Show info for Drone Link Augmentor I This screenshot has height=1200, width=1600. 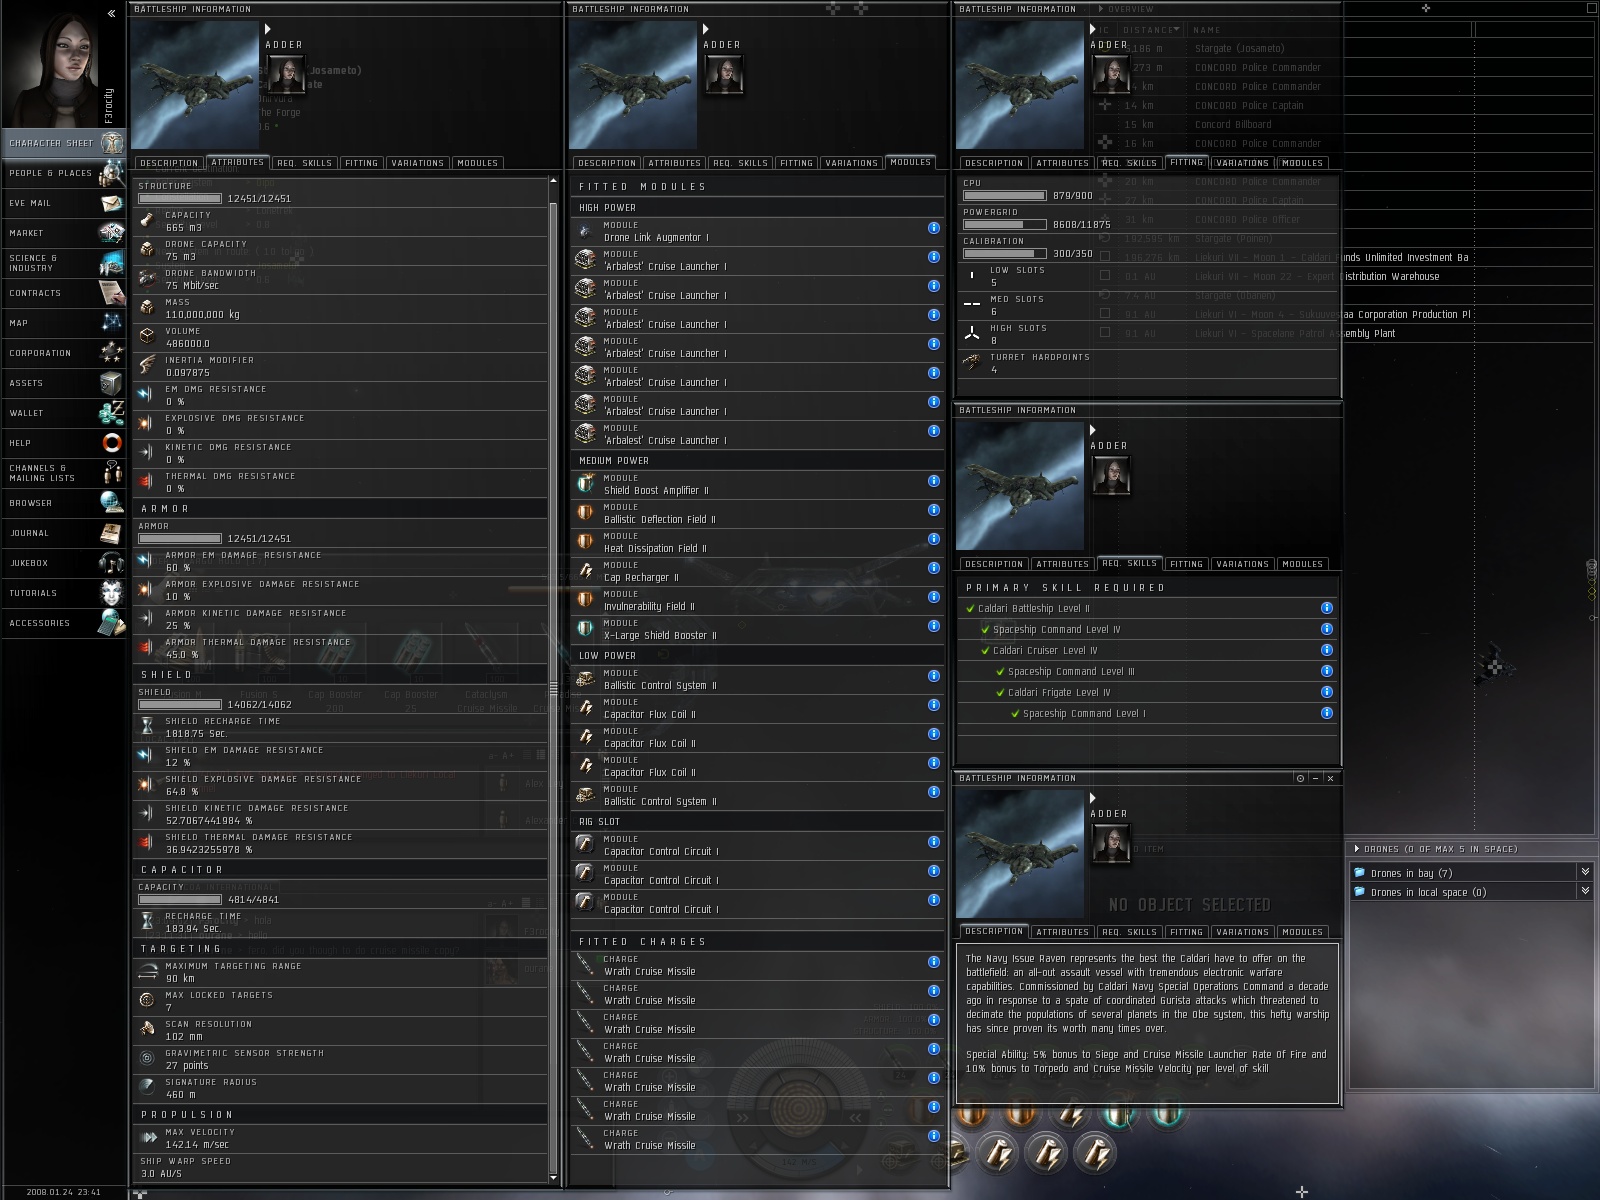pyautogui.click(x=933, y=228)
